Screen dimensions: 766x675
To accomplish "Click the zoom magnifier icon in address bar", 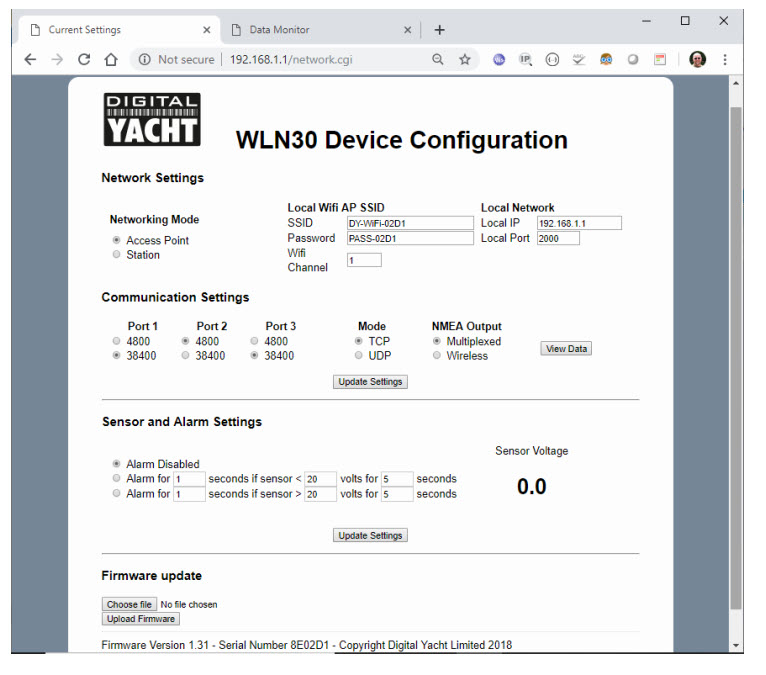I will point(438,60).
